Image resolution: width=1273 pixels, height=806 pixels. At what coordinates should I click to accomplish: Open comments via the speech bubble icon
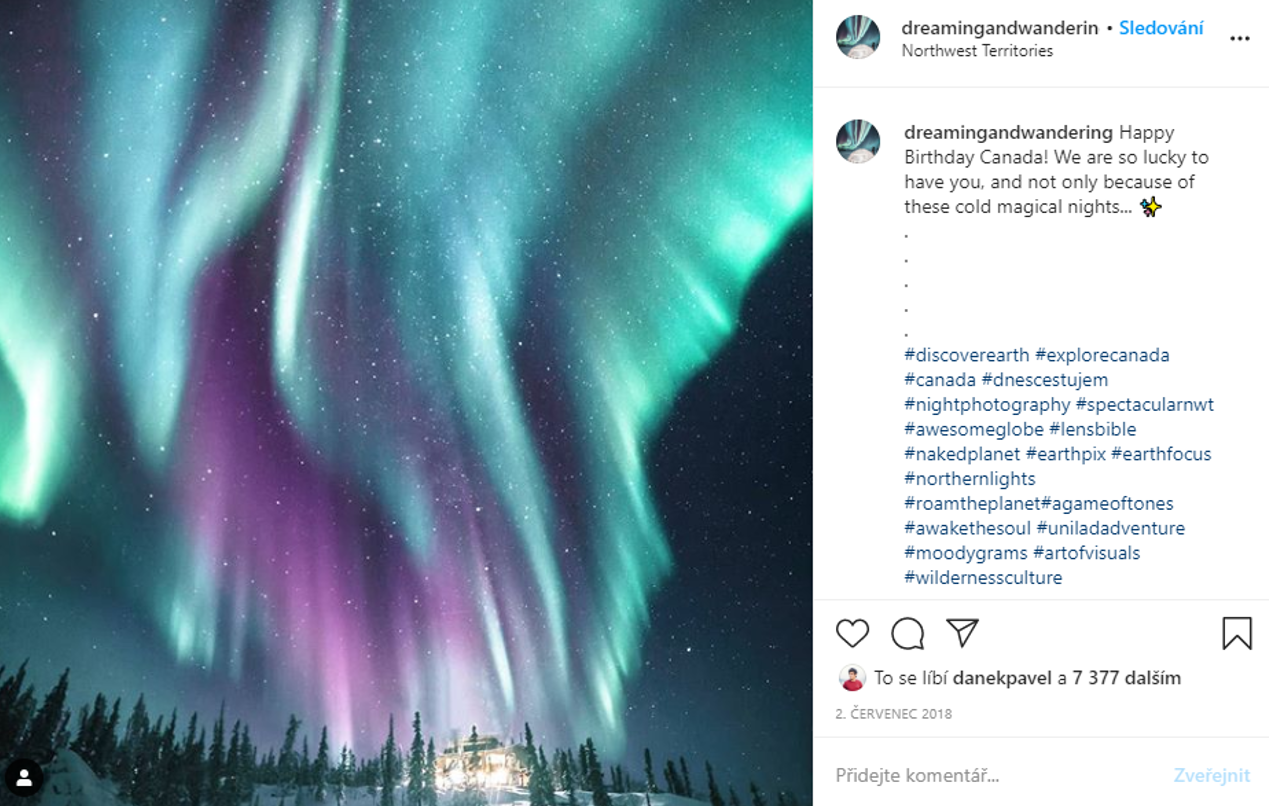[x=908, y=633]
